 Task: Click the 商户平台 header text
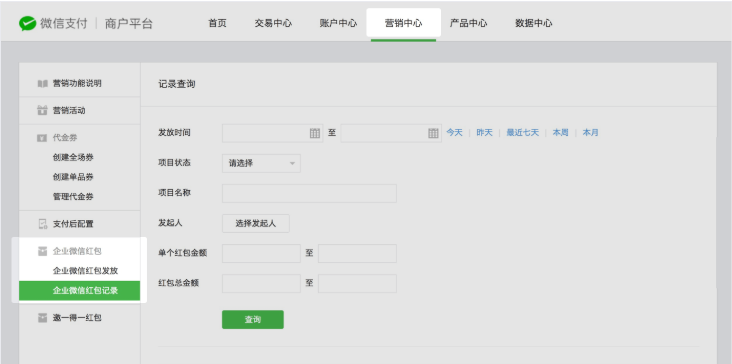(129, 23)
